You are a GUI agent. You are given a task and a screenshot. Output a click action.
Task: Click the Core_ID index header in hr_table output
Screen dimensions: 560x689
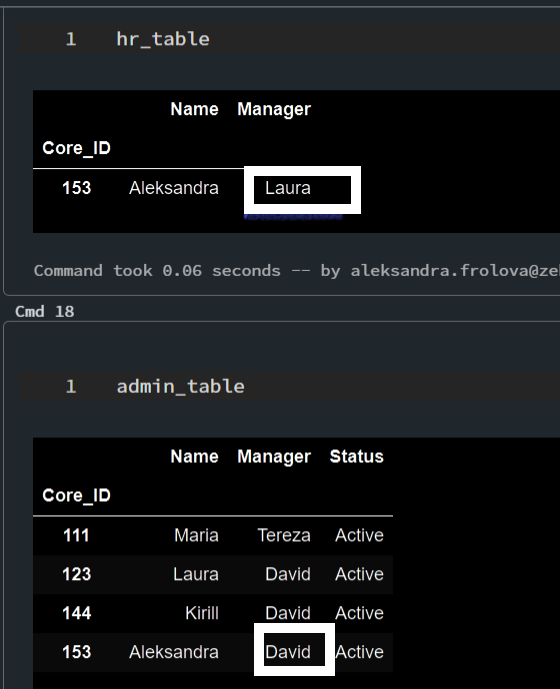tap(76, 148)
